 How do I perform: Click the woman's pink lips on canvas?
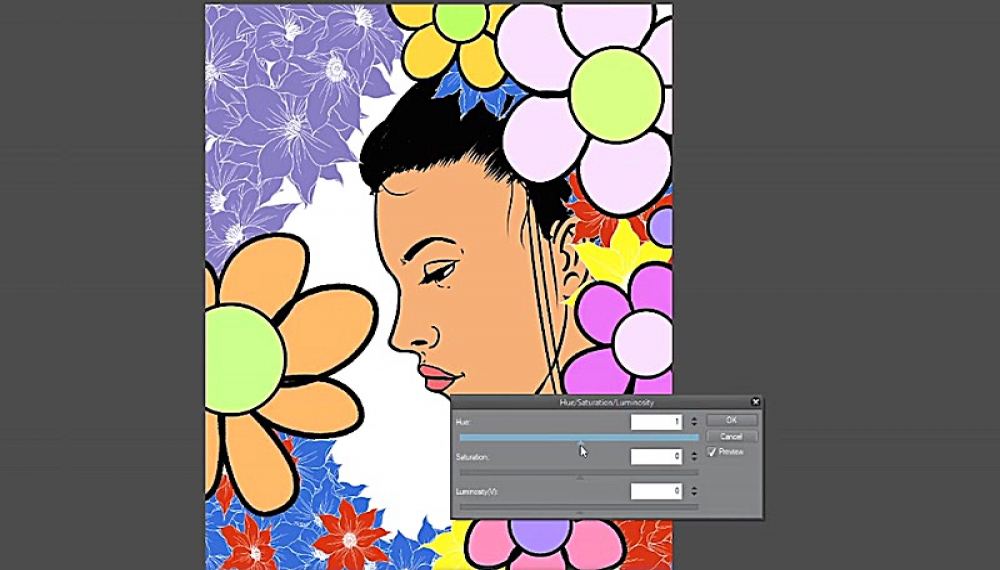click(437, 378)
